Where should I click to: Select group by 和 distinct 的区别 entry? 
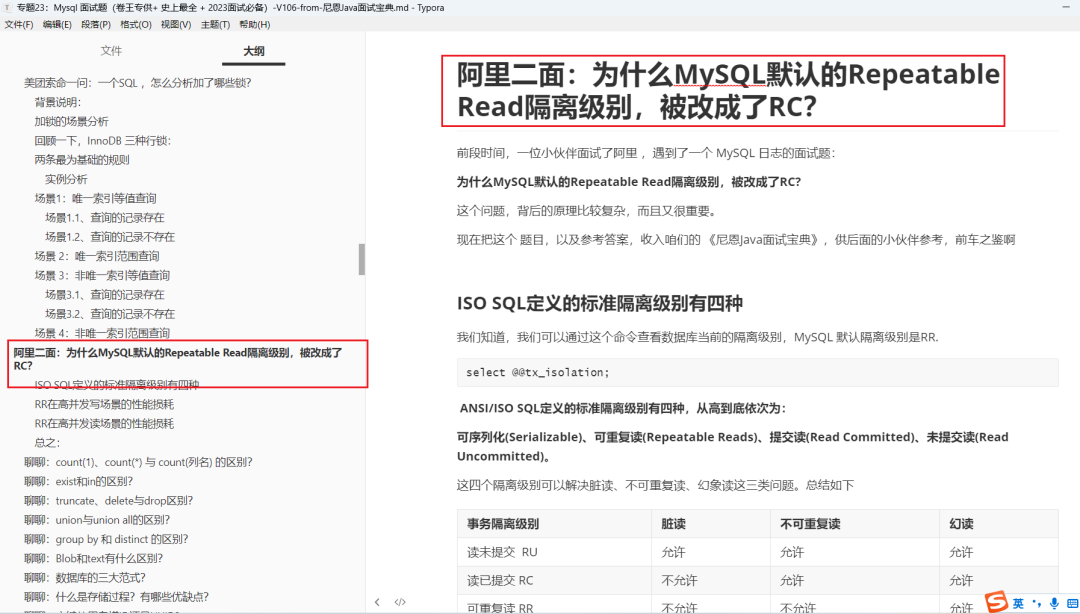point(106,540)
